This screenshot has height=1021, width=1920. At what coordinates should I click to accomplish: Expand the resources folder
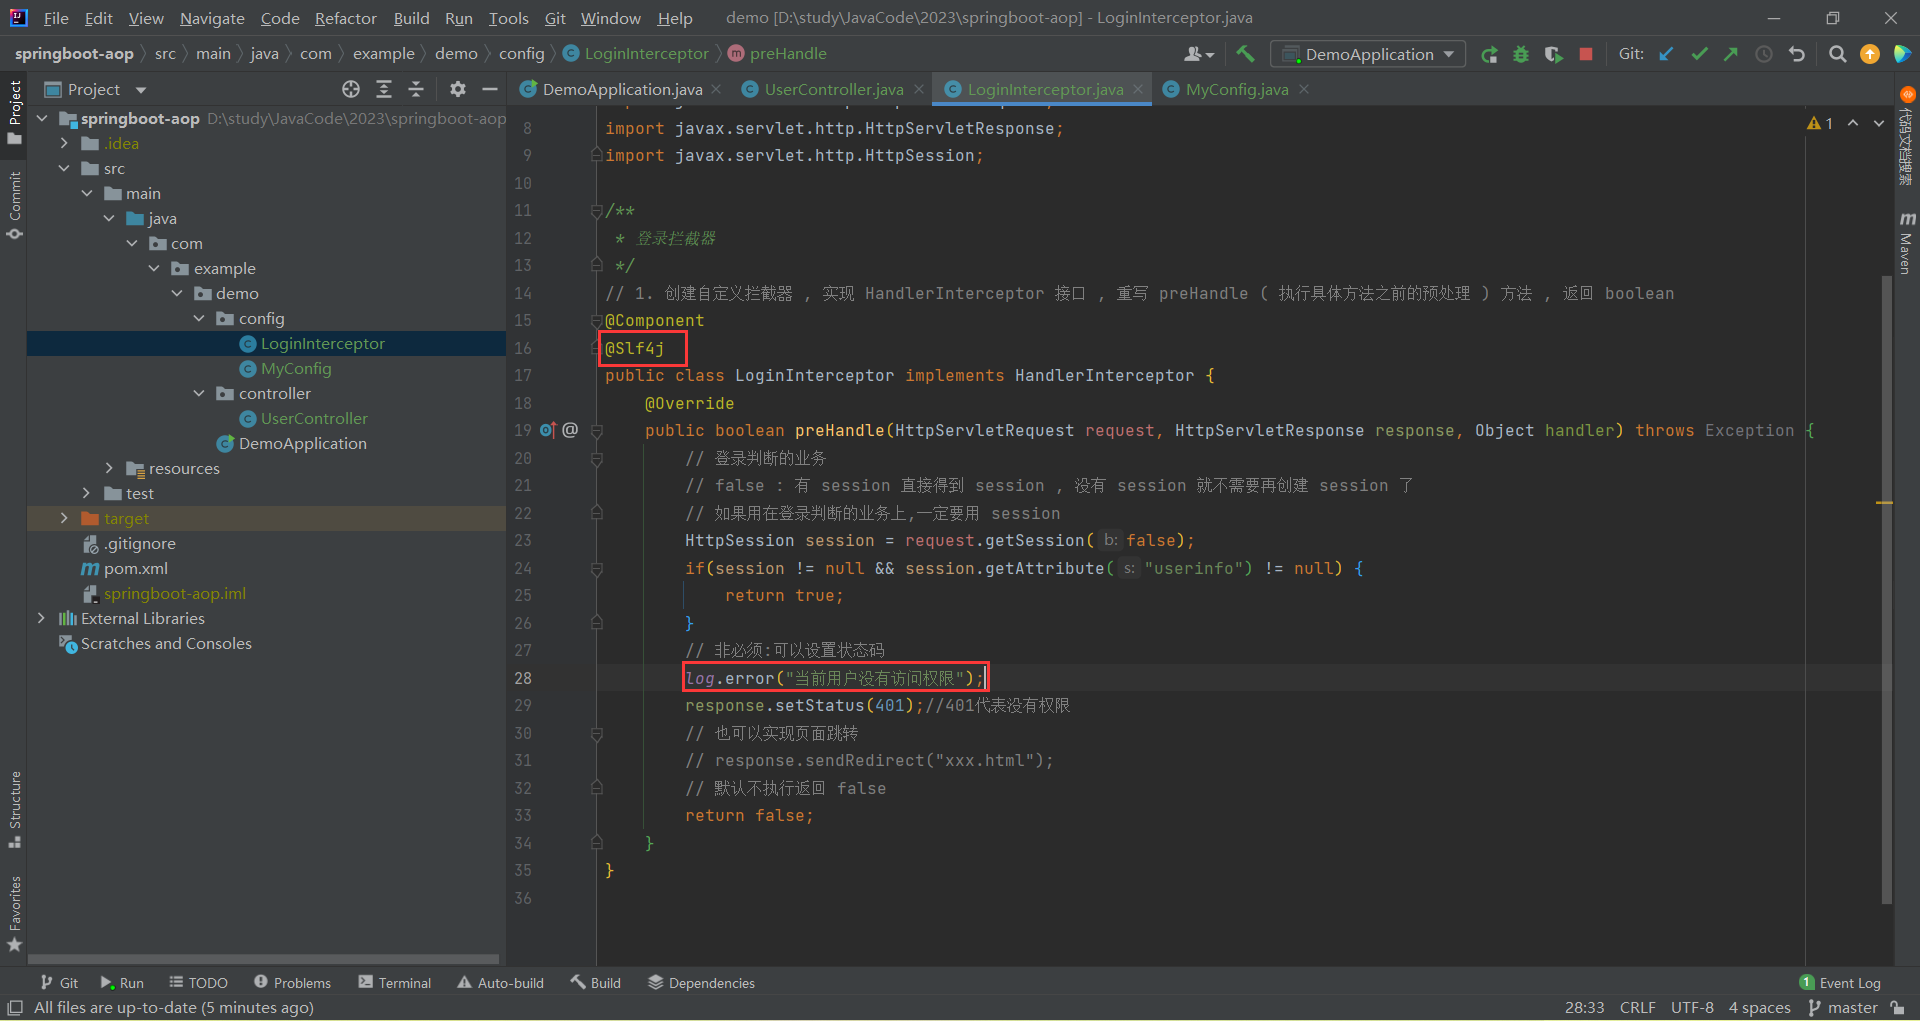[109, 468]
